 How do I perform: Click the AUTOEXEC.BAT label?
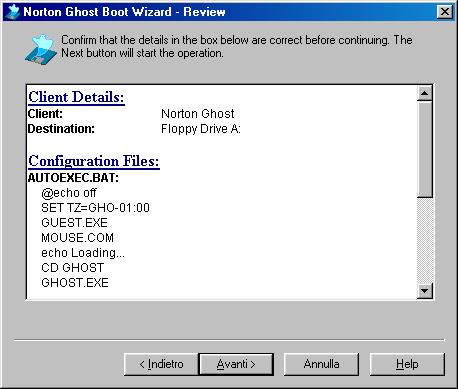[x=73, y=178]
